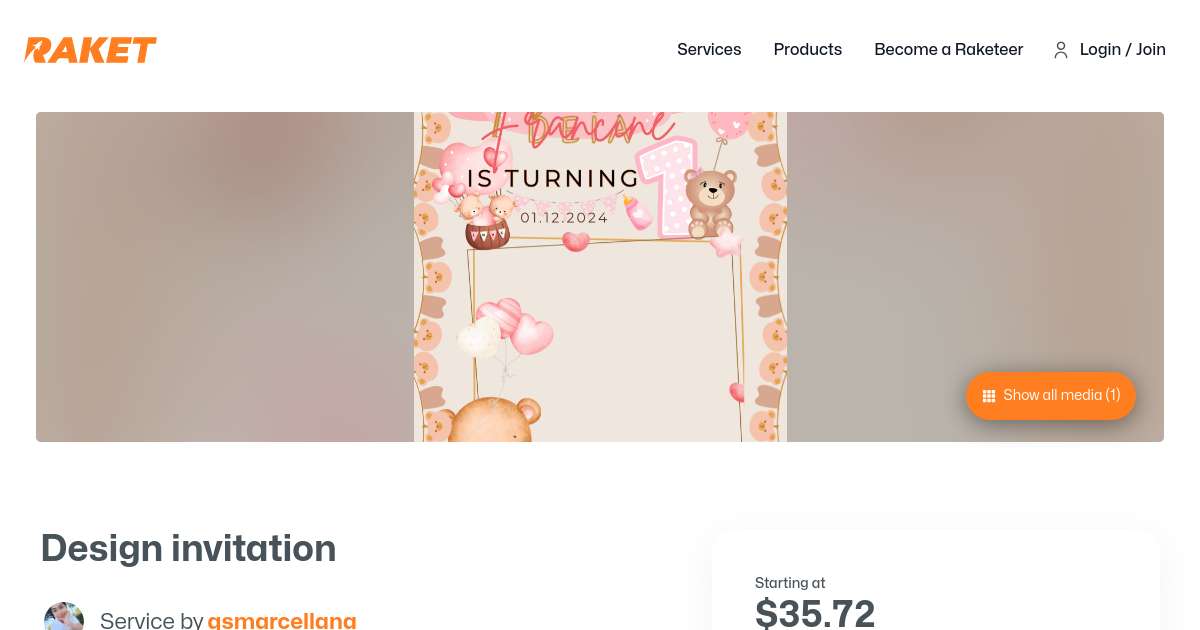Viewport: 1200px width, 630px height.
Task: Open the invitation preview image
Action: tap(600, 300)
